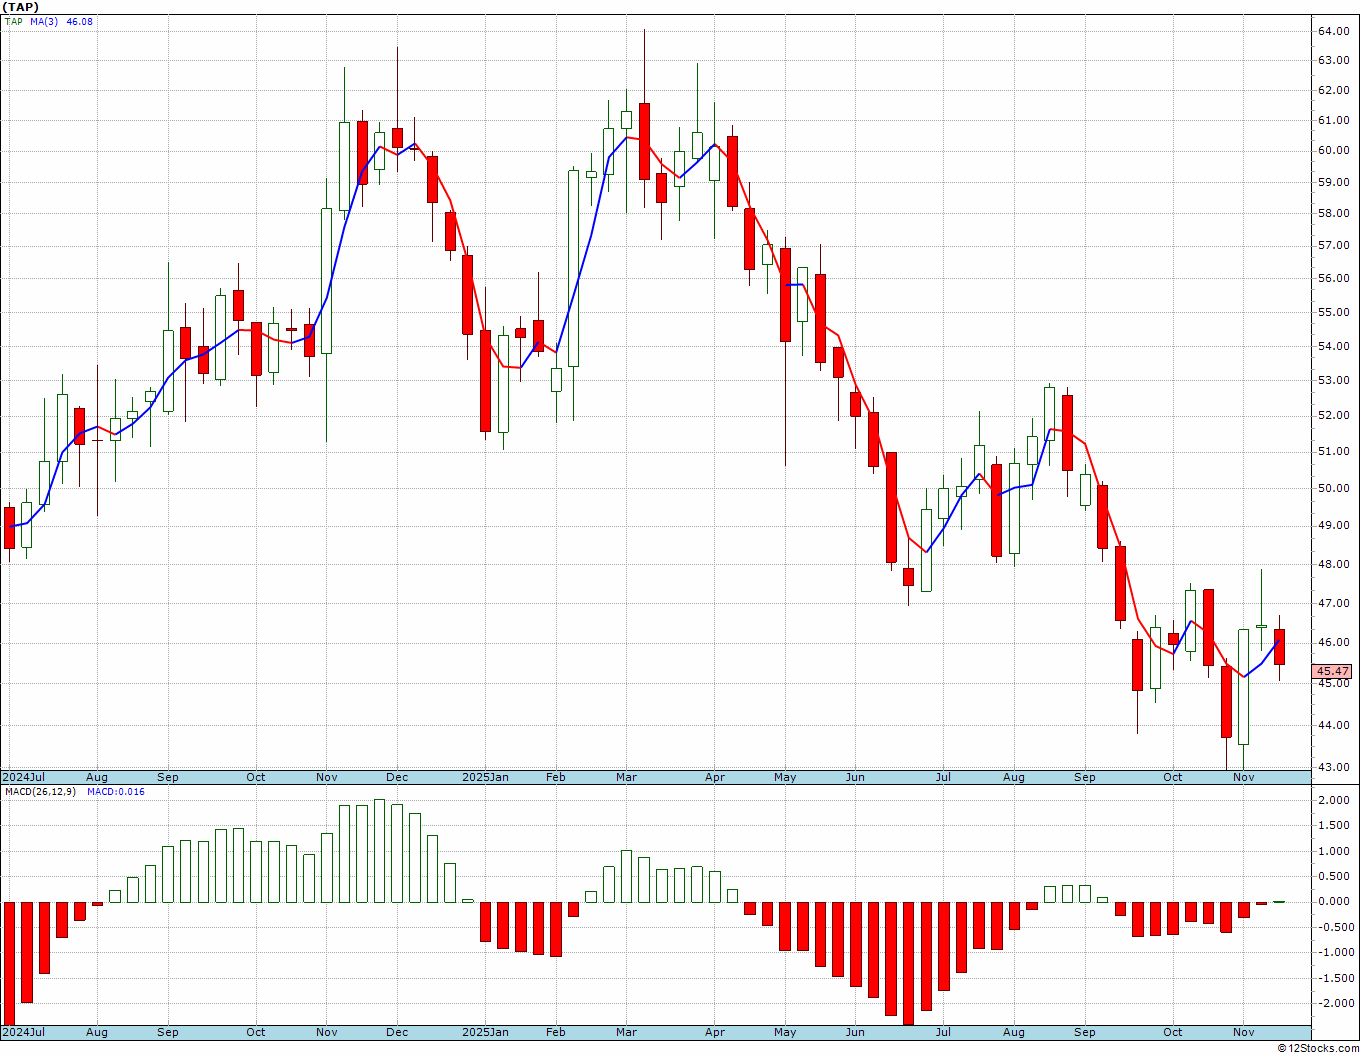The image size is (1360, 1056).
Task: Select Apr on the MACD panel time axis
Action: coord(714,1032)
